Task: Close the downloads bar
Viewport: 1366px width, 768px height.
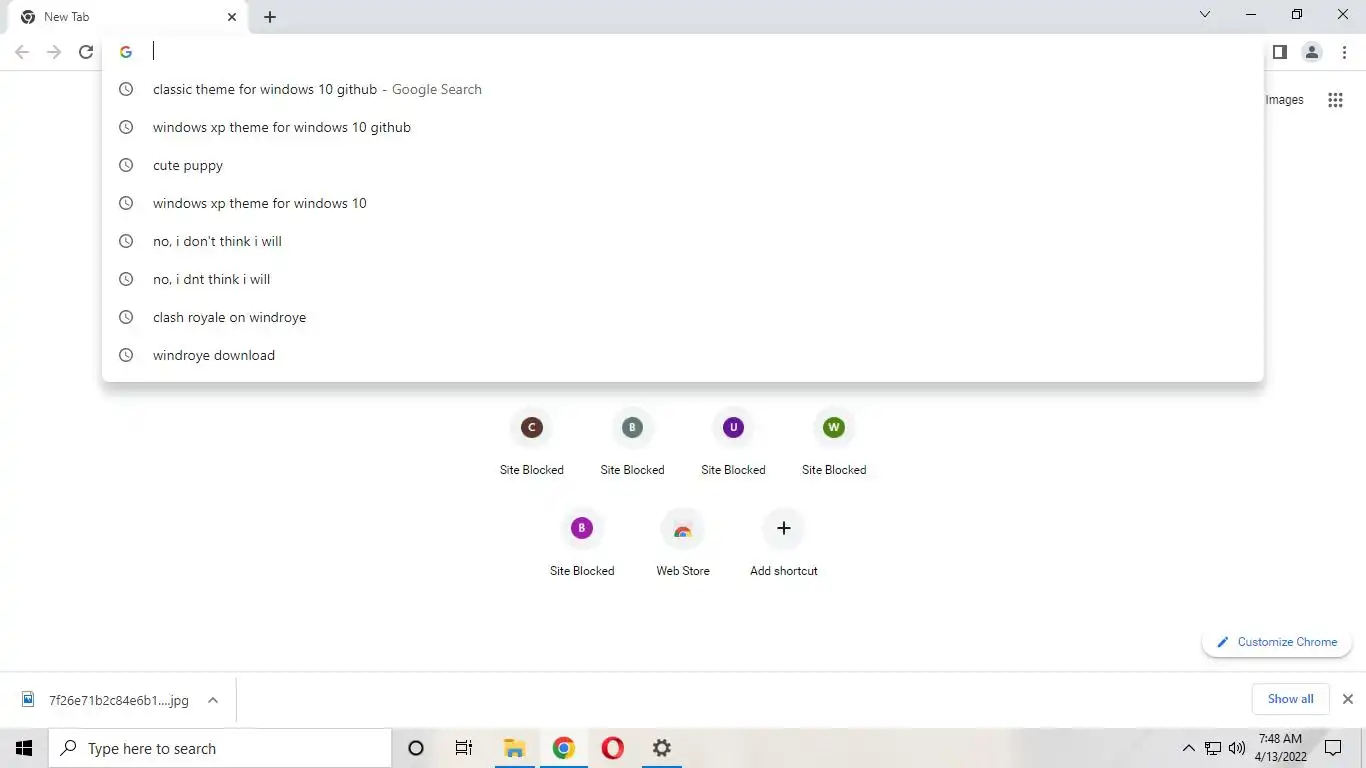Action: coord(1348,699)
